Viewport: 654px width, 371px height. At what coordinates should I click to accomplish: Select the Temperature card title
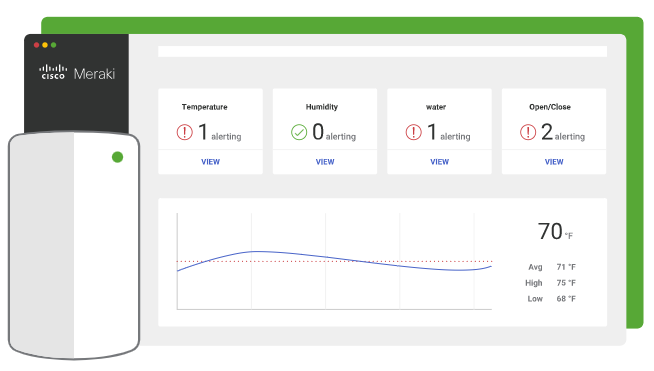204,107
